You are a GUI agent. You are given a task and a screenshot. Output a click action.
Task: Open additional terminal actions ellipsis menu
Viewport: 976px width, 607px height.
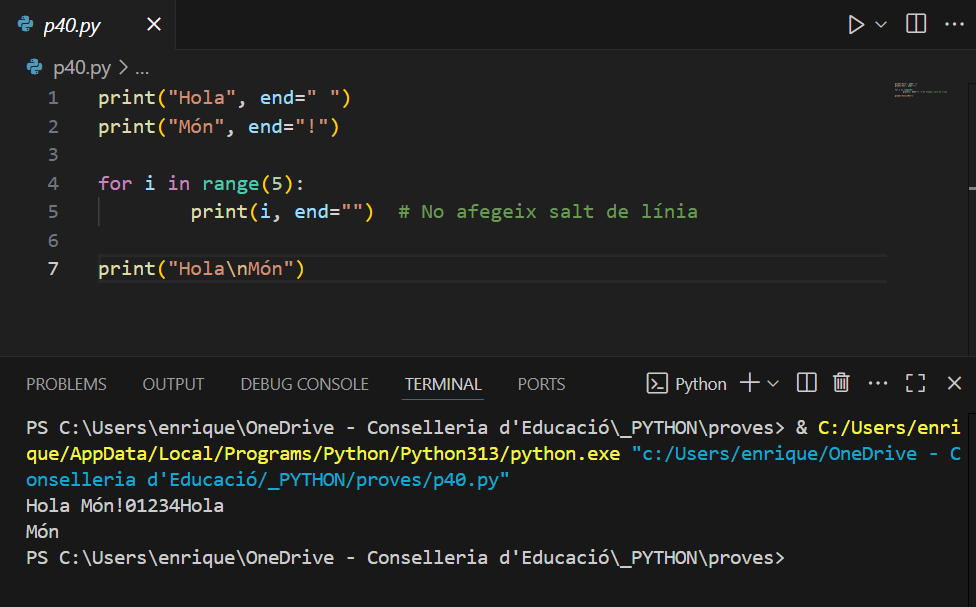[x=877, y=382]
